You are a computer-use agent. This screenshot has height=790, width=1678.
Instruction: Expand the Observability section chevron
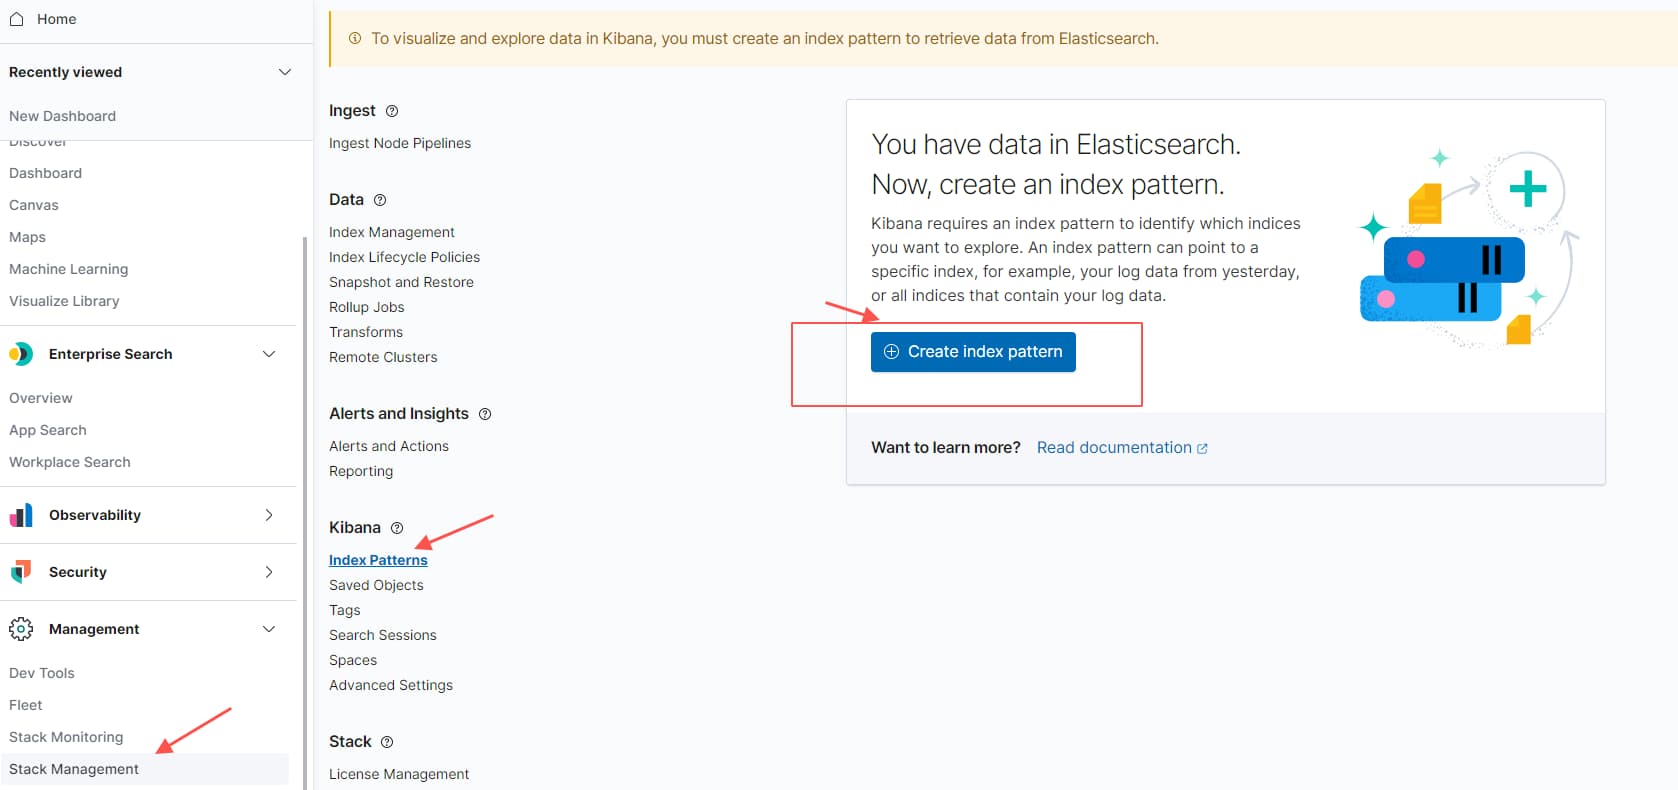[269, 515]
